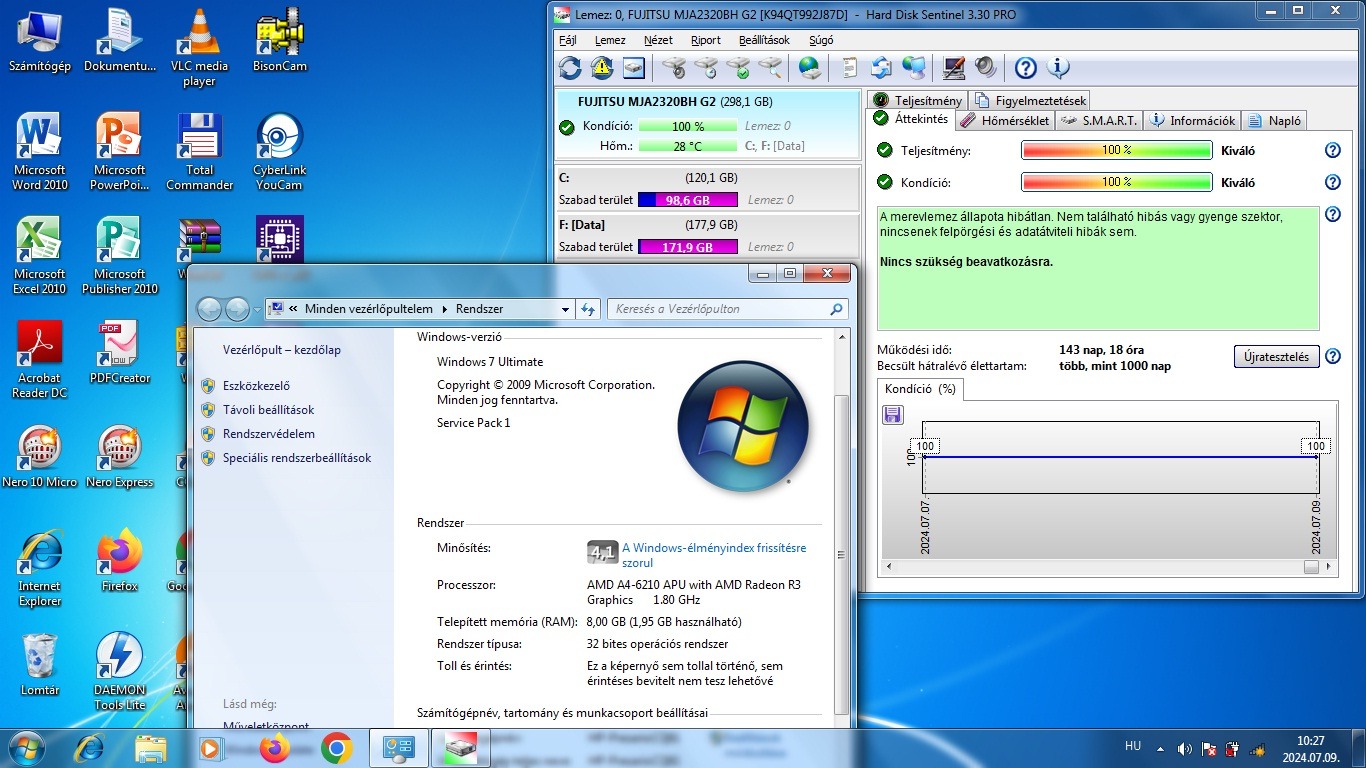Viewport: 1366px width, 768px height.
Task: Click the text report document toolbar icon
Action: tap(850, 67)
